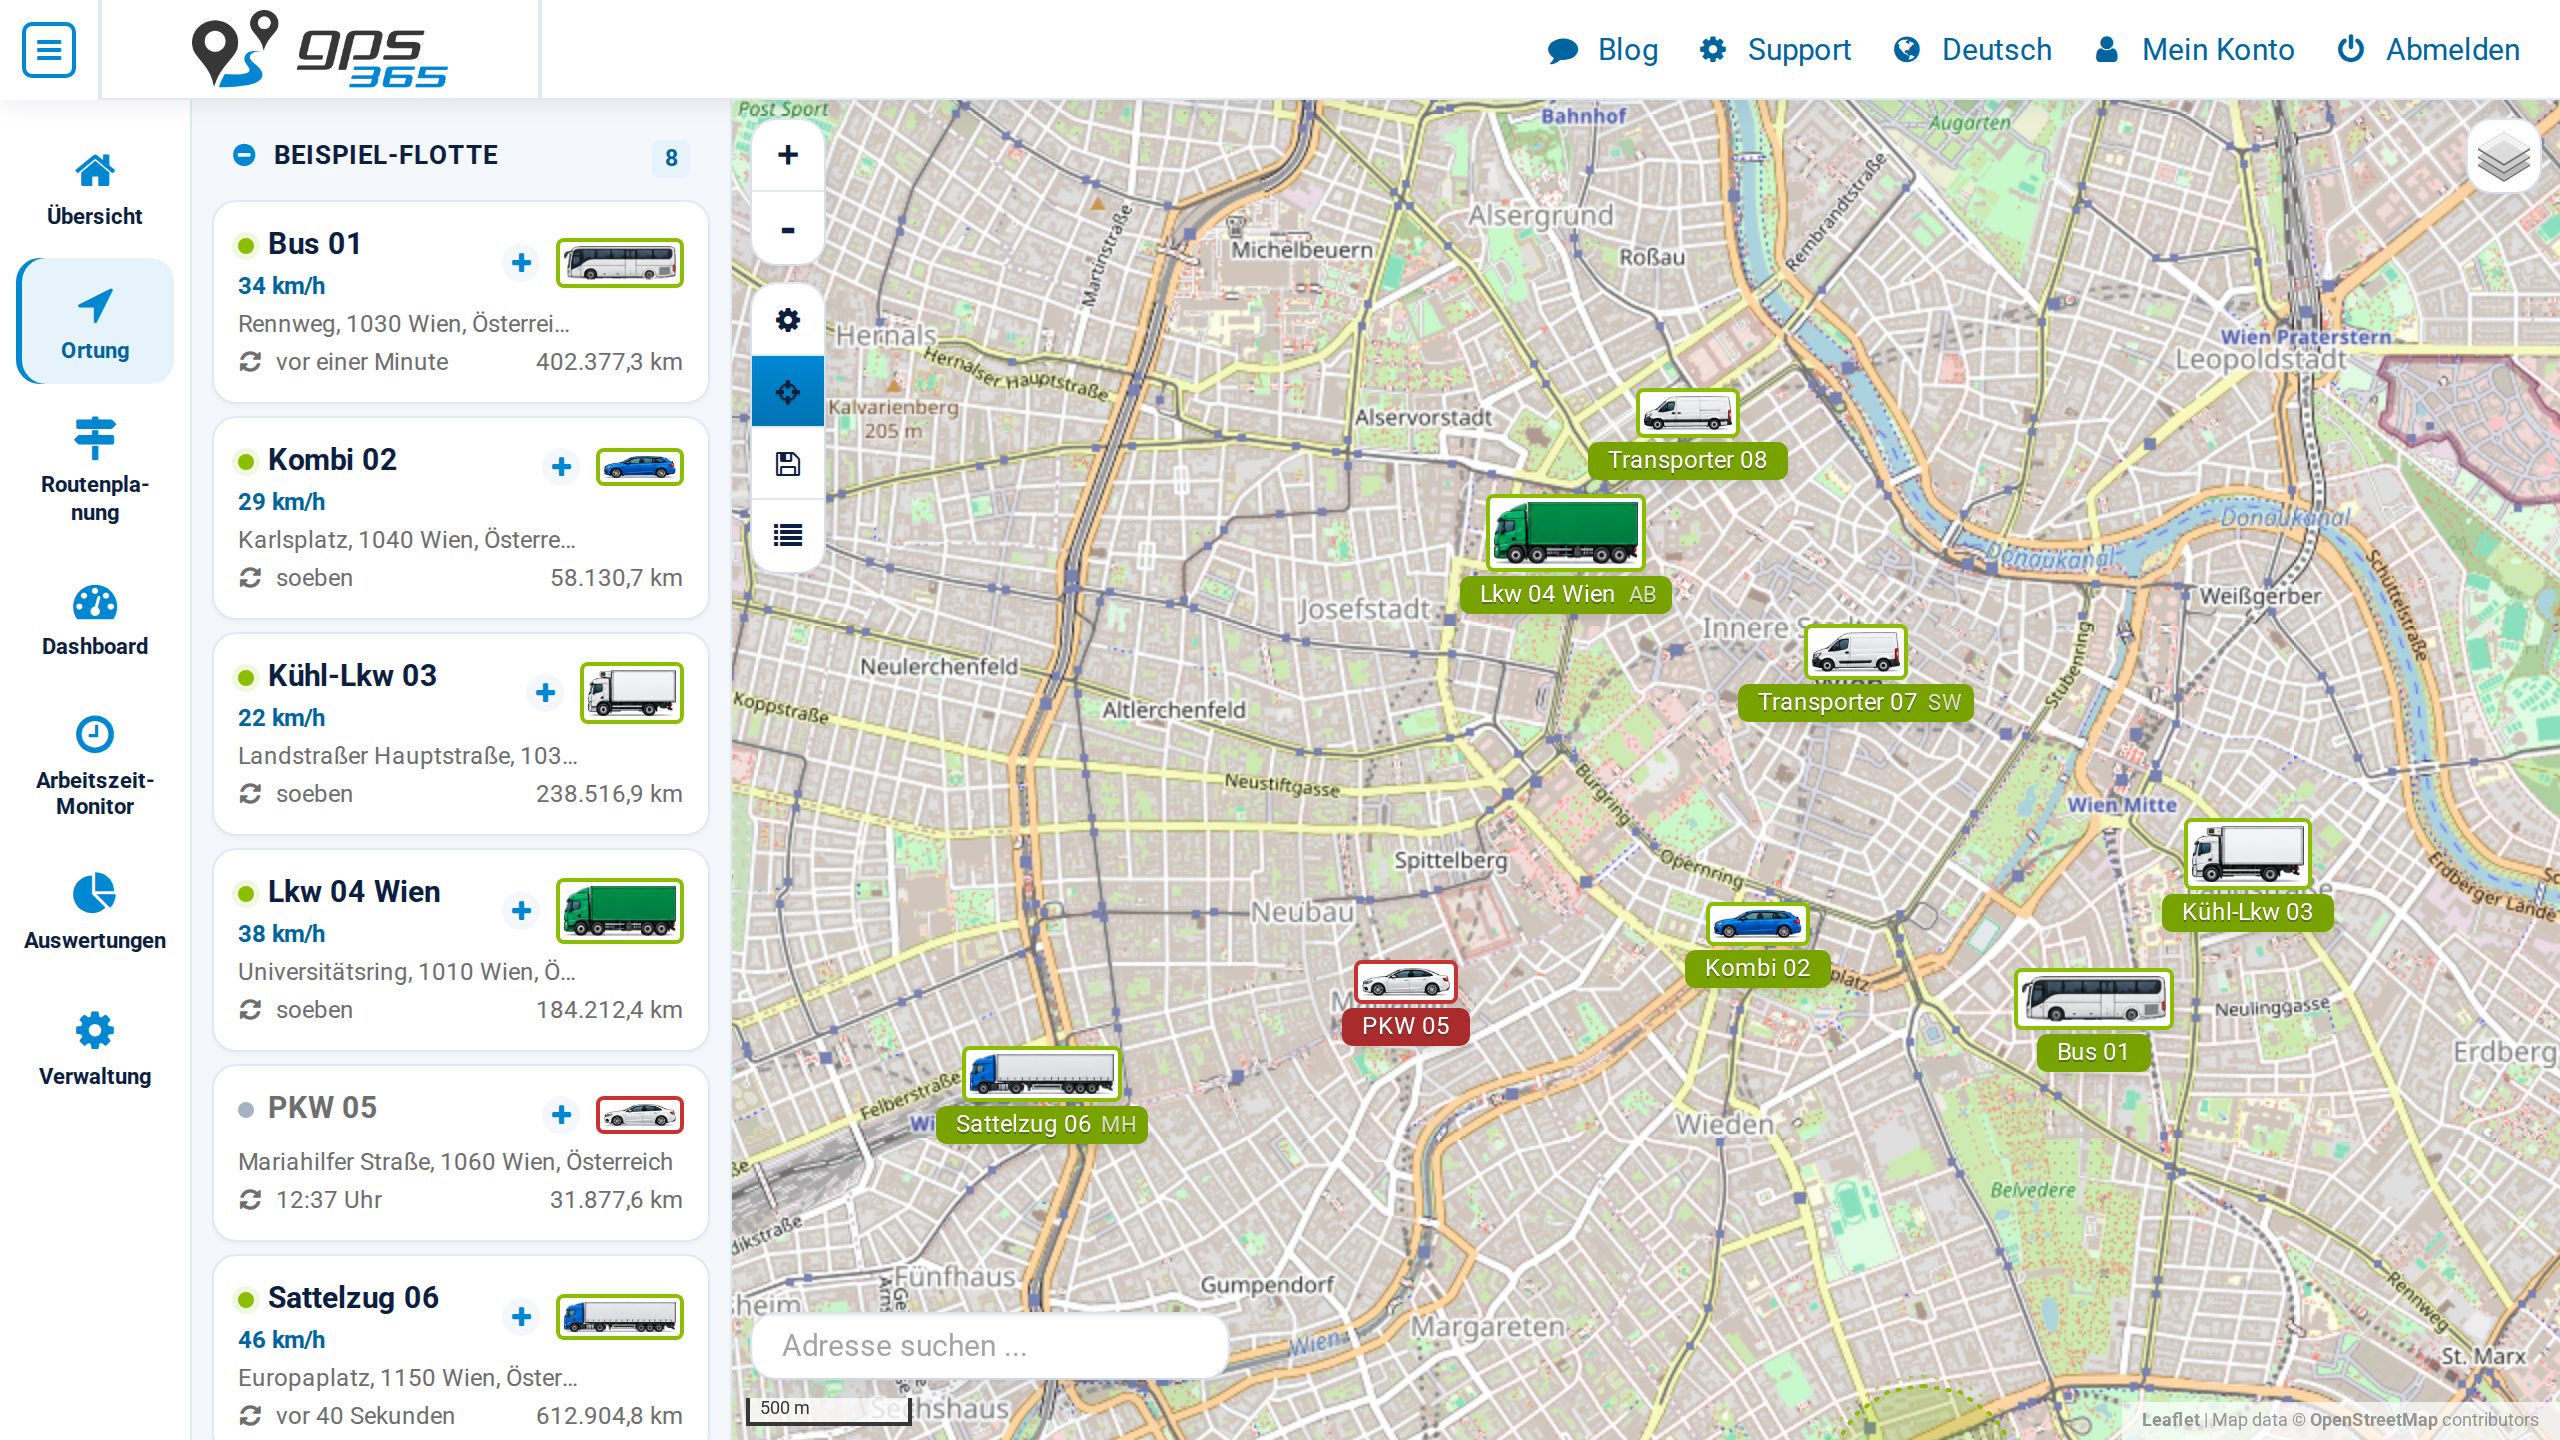Click the Adresse suchen search field
Screen dimensions: 2560x1440
(x=990, y=1346)
